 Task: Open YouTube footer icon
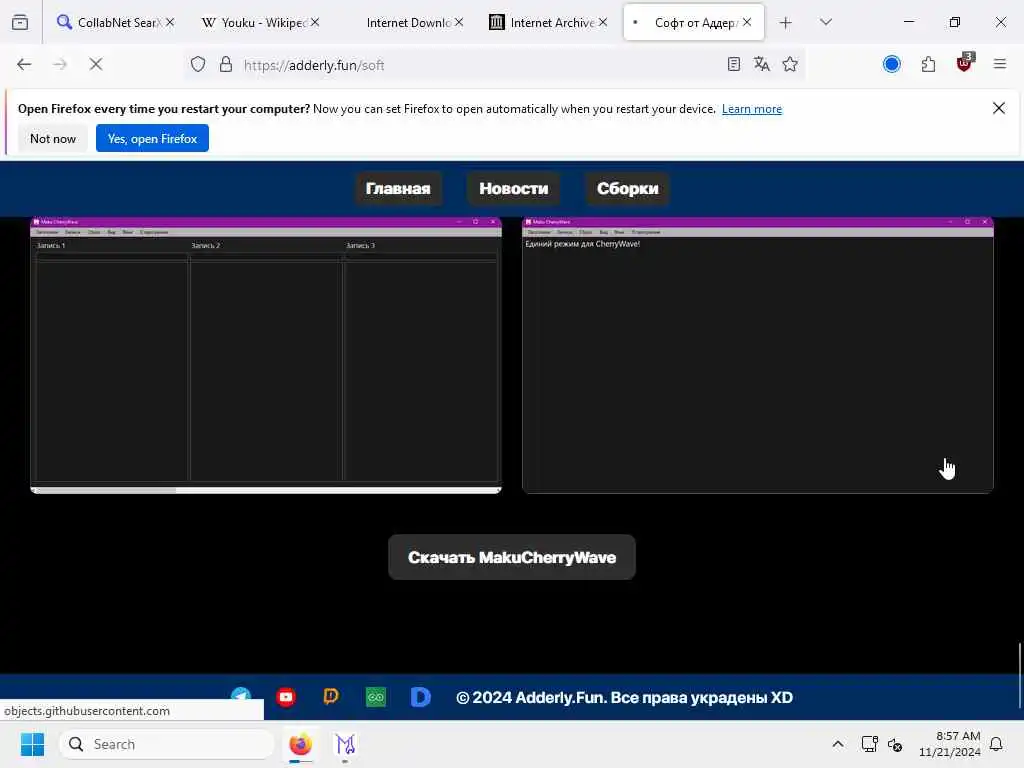click(285, 697)
